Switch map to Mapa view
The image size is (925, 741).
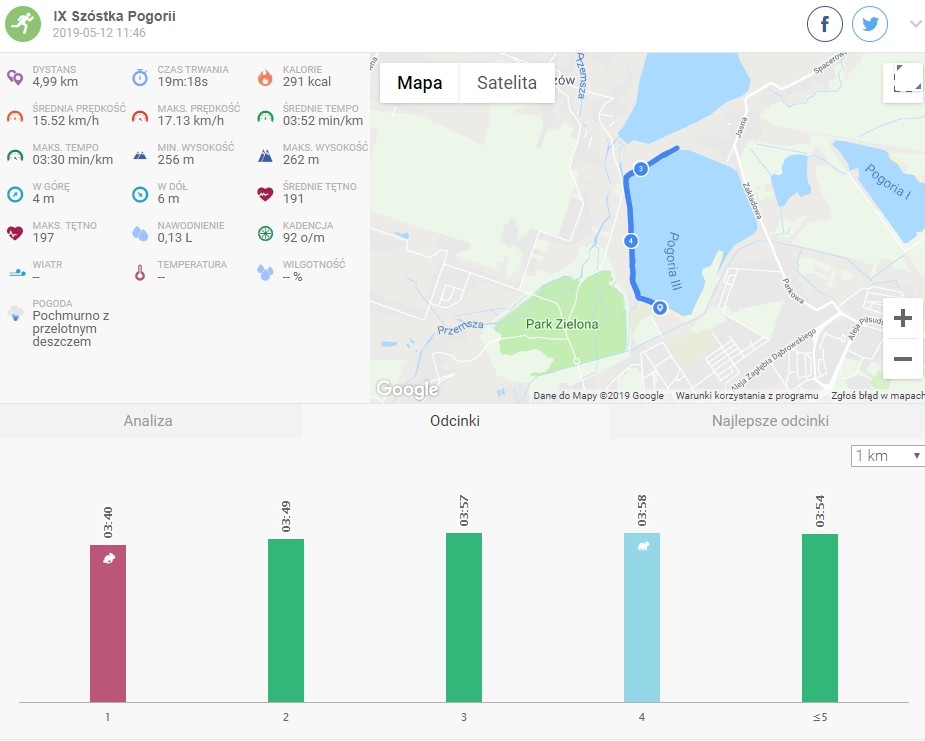point(419,83)
